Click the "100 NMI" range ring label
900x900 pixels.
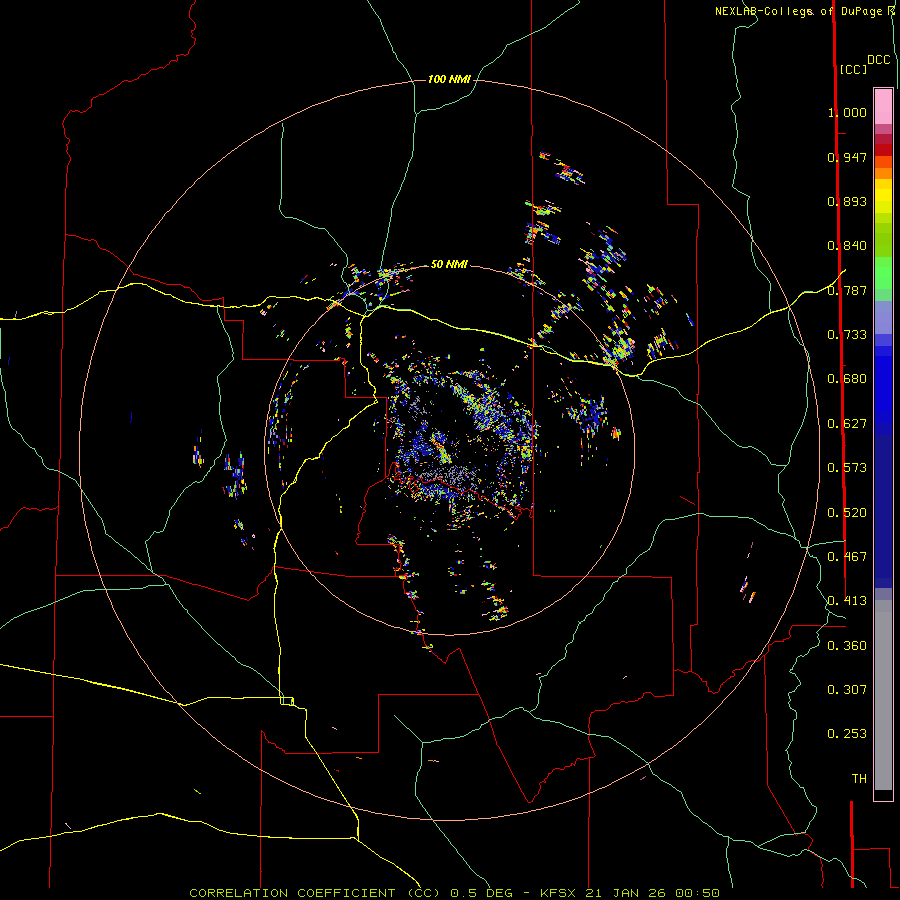(x=449, y=79)
